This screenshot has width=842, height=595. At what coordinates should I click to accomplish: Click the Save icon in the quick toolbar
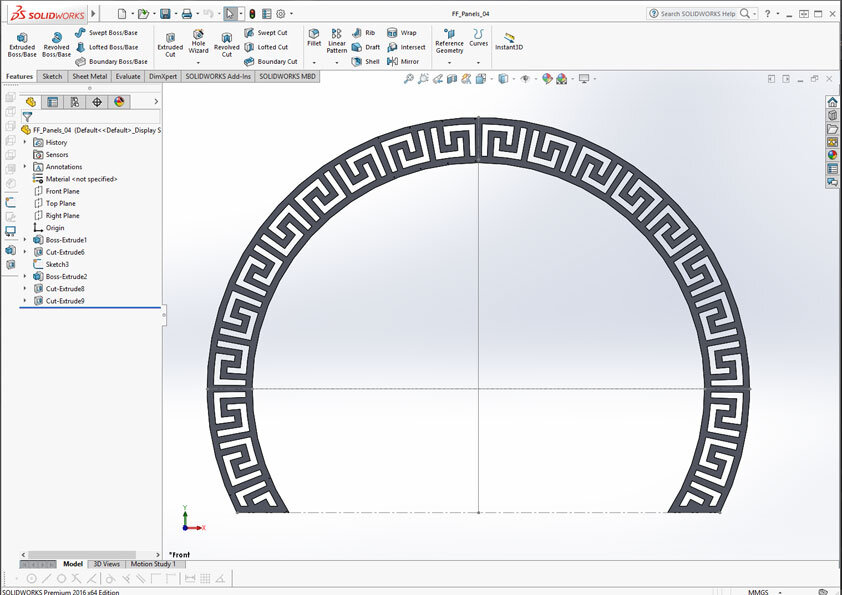pyautogui.click(x=165, y=13)
